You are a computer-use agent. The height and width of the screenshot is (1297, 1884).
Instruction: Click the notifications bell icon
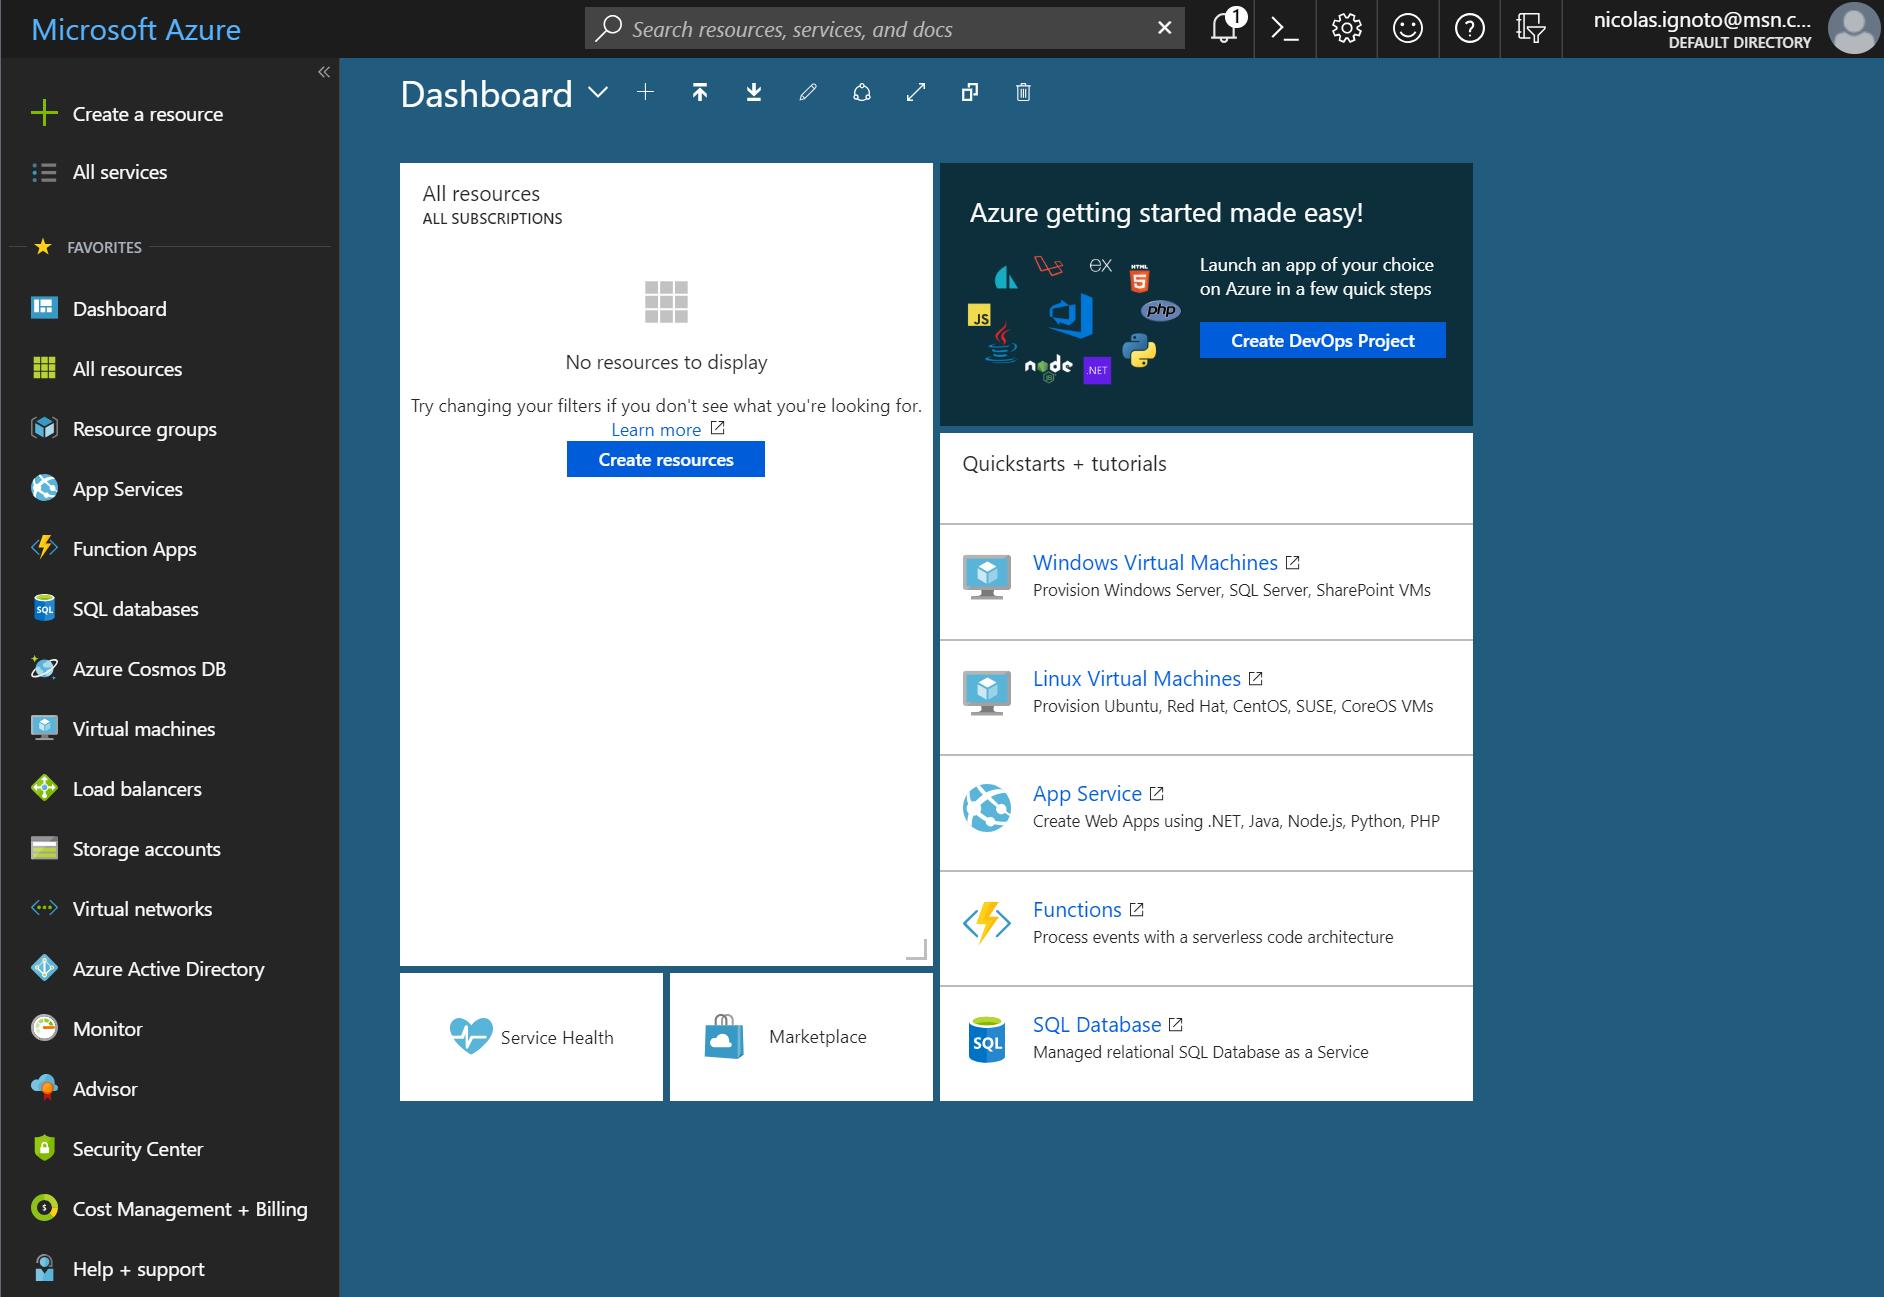click(x=1222, y=28)
